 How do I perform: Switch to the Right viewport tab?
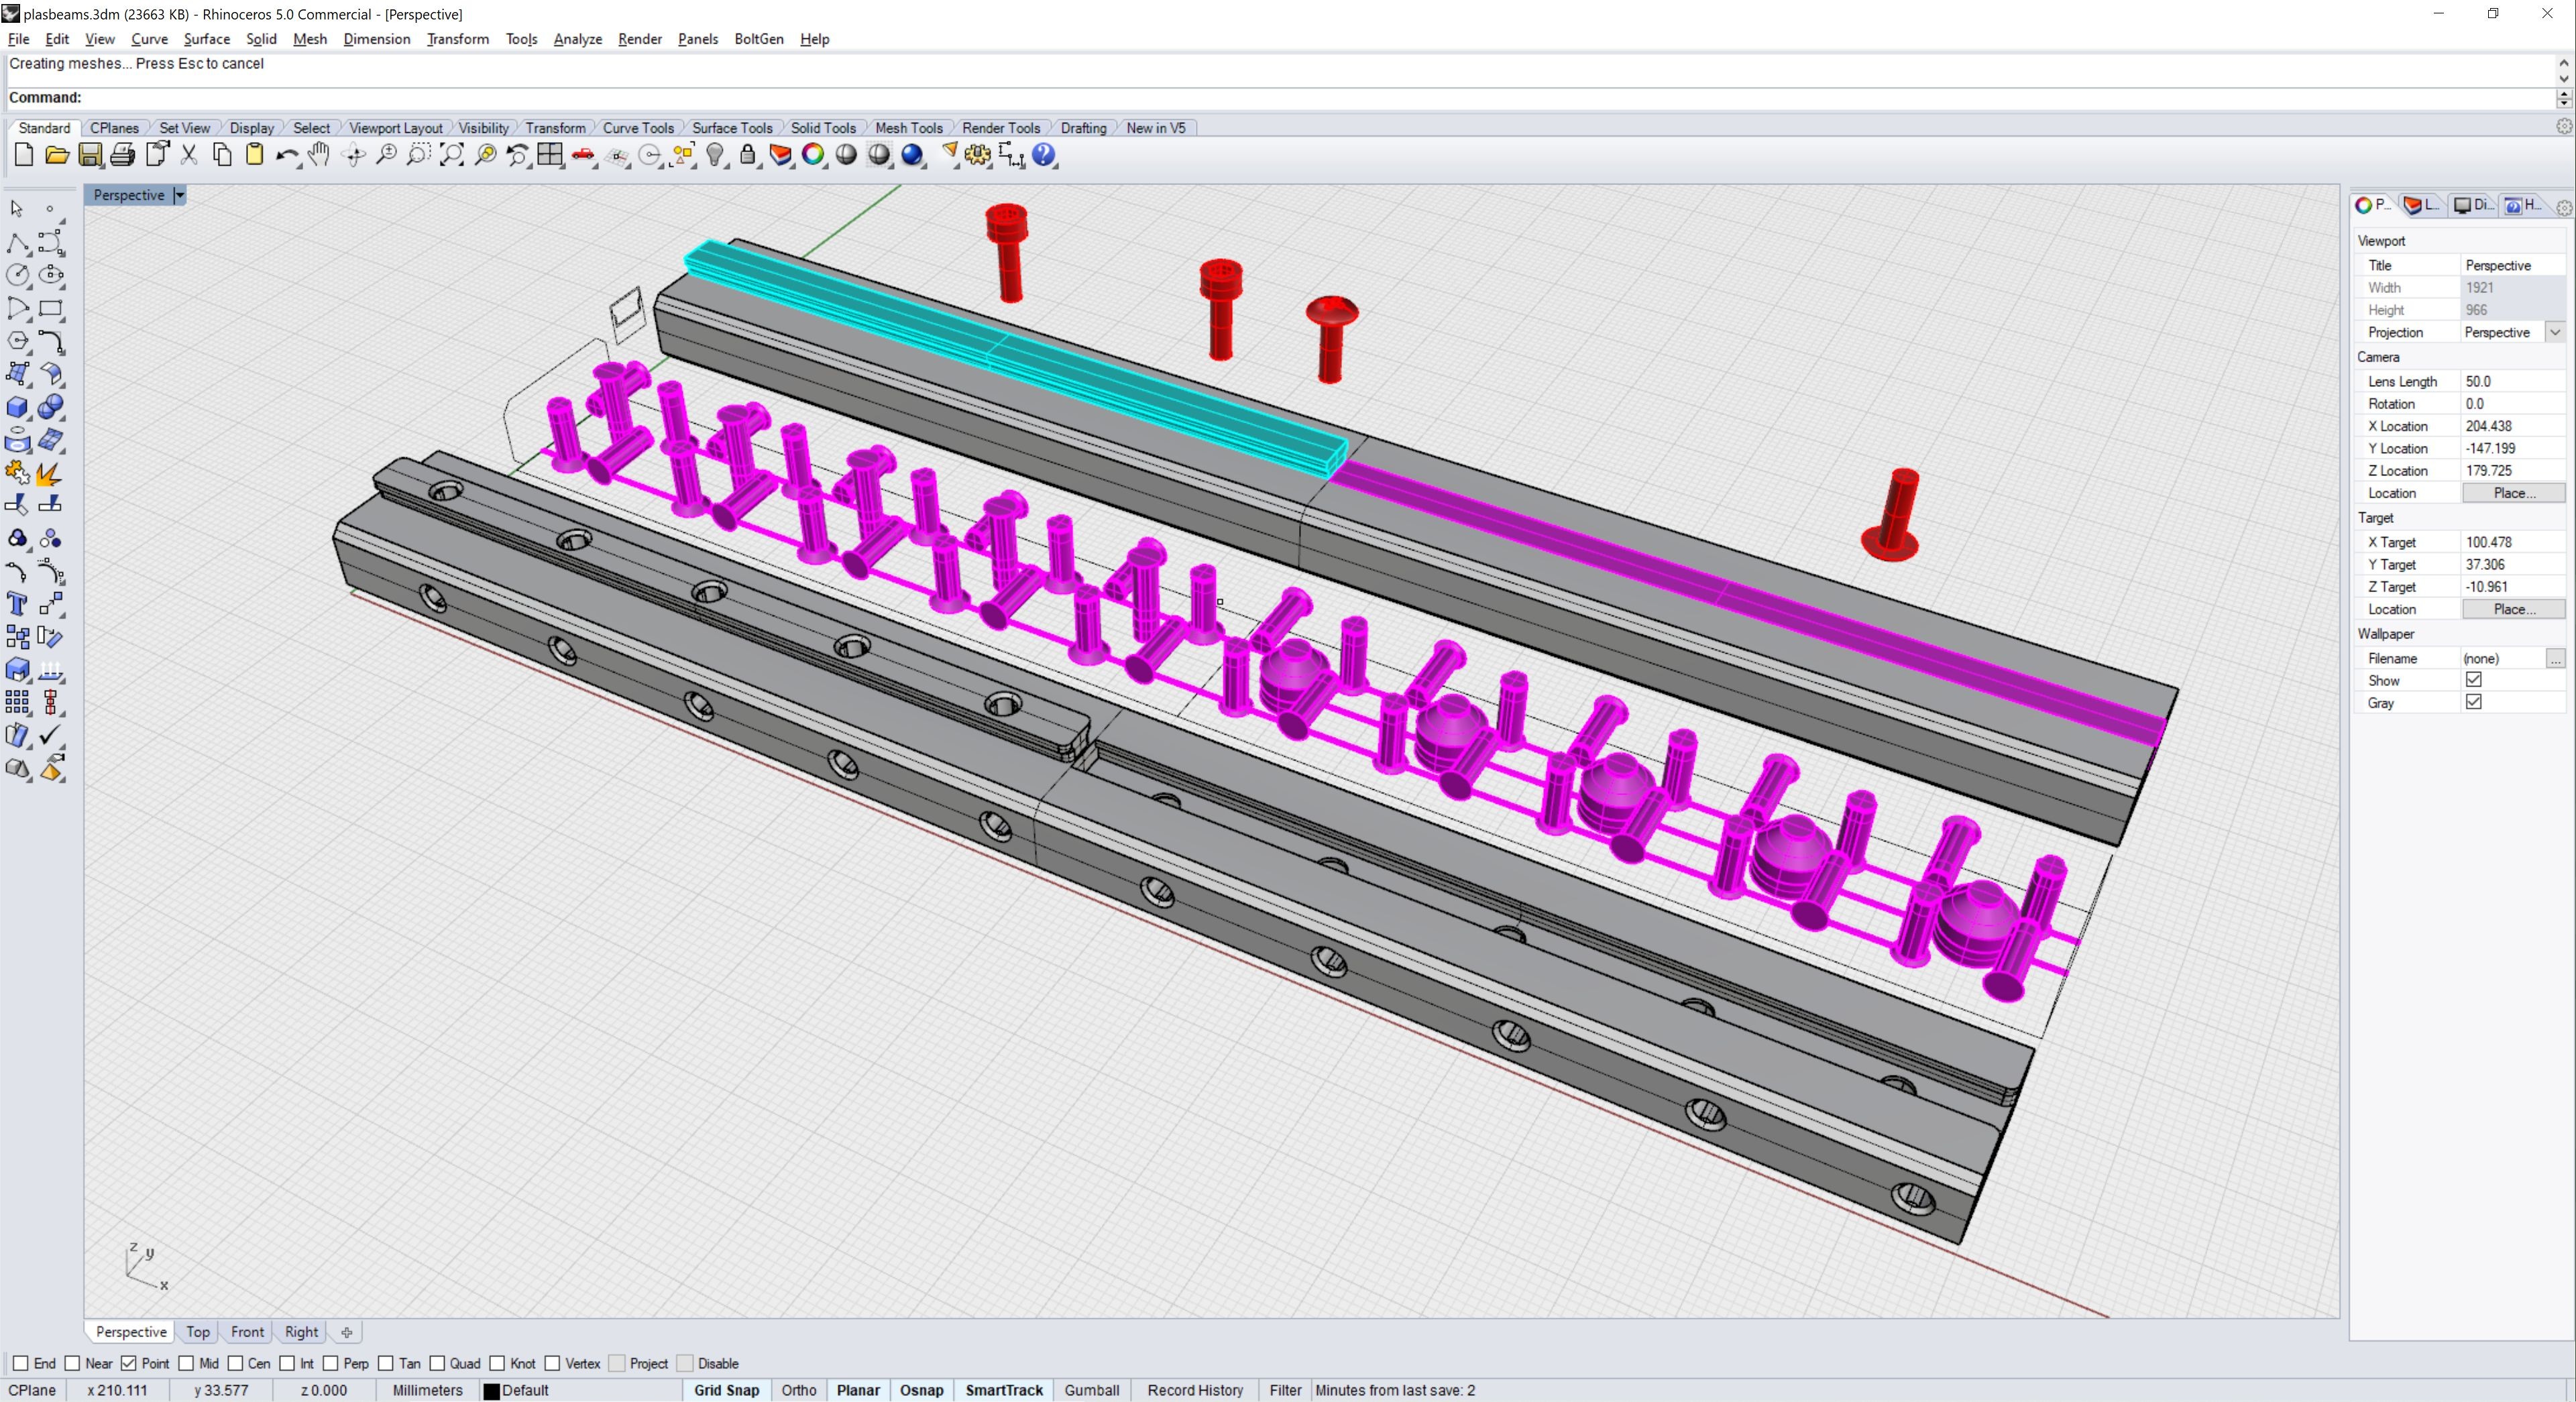click(301, 1332)
